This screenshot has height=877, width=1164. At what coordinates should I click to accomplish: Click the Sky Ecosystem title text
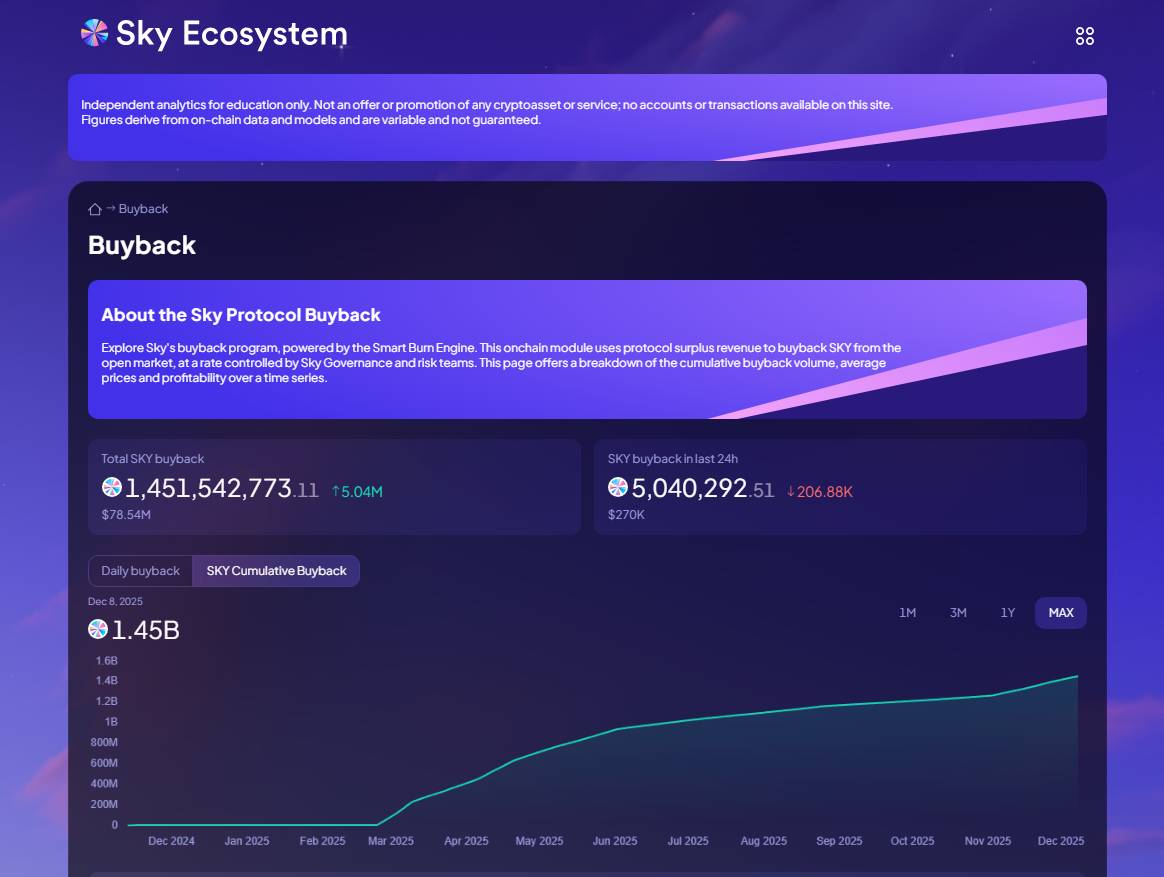pyautogui.click(x=231, y=34)
